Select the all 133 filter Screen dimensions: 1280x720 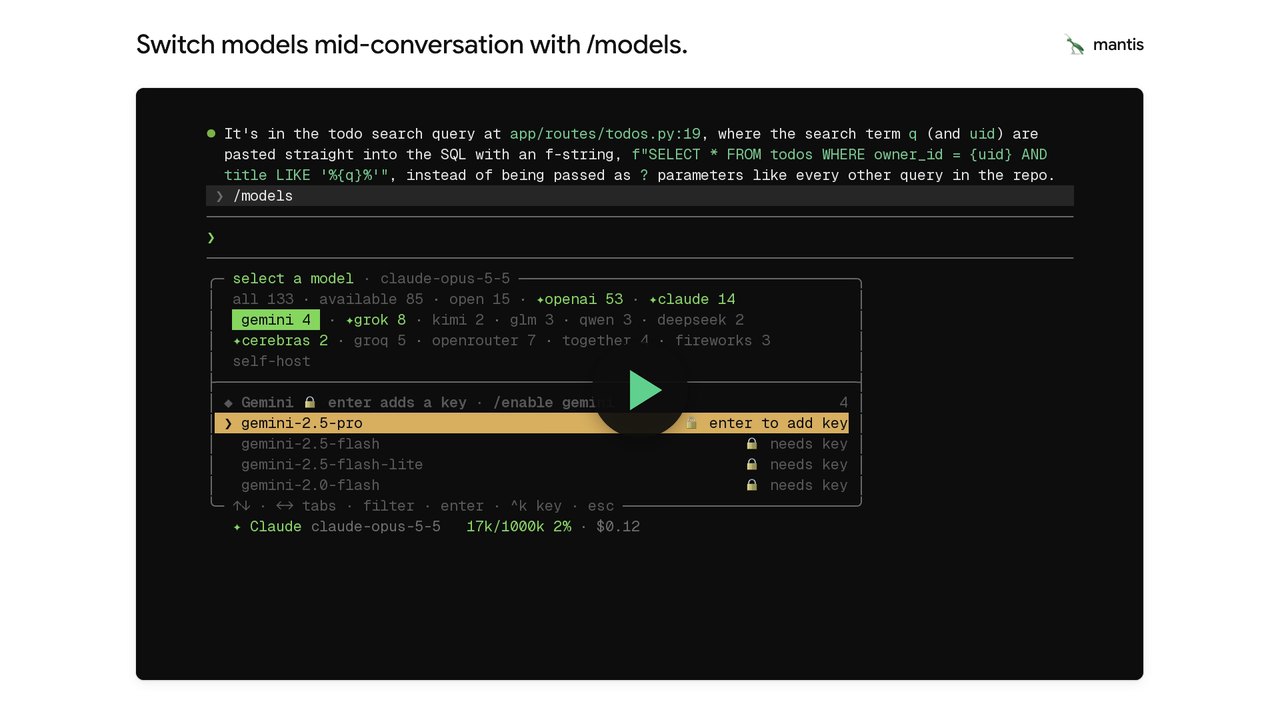263,299
